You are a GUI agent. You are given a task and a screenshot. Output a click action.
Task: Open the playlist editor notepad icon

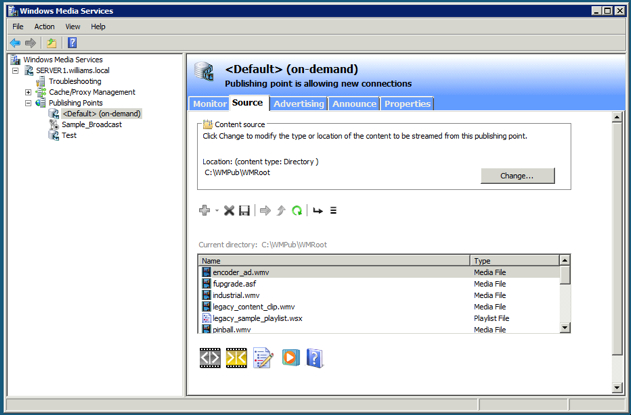[x=263, y=358]
